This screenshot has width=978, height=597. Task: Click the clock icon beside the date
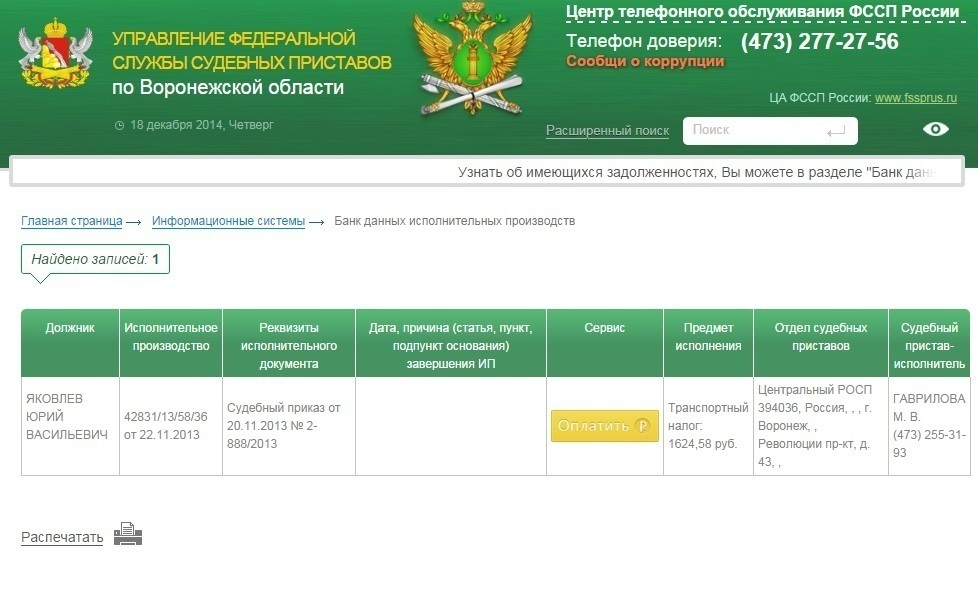click(x=119, y=125)
